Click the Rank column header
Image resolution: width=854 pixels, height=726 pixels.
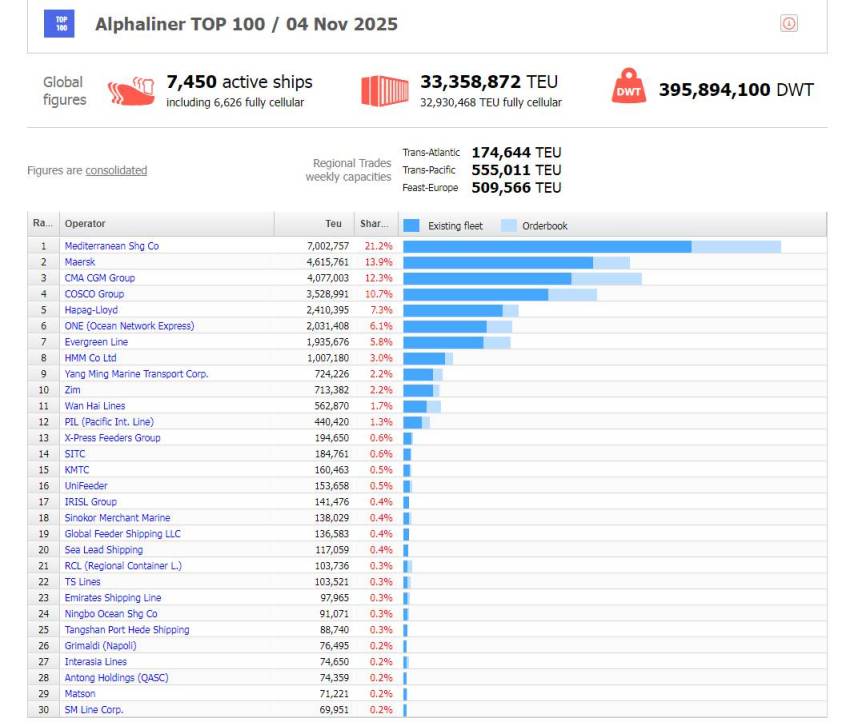(42, 224)
